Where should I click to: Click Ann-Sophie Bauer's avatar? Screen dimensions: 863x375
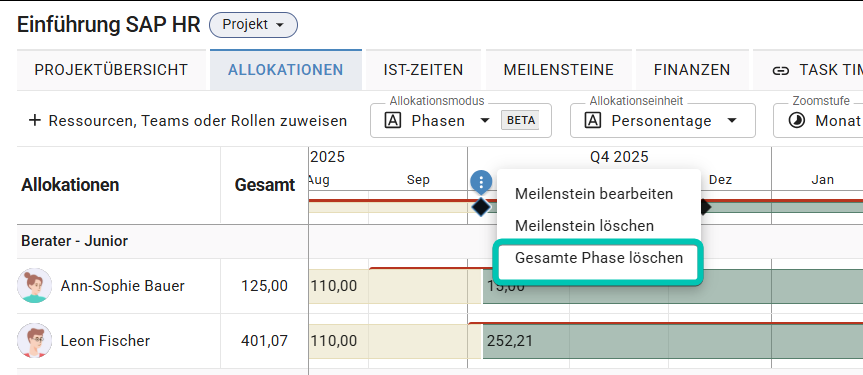[35, 286]
